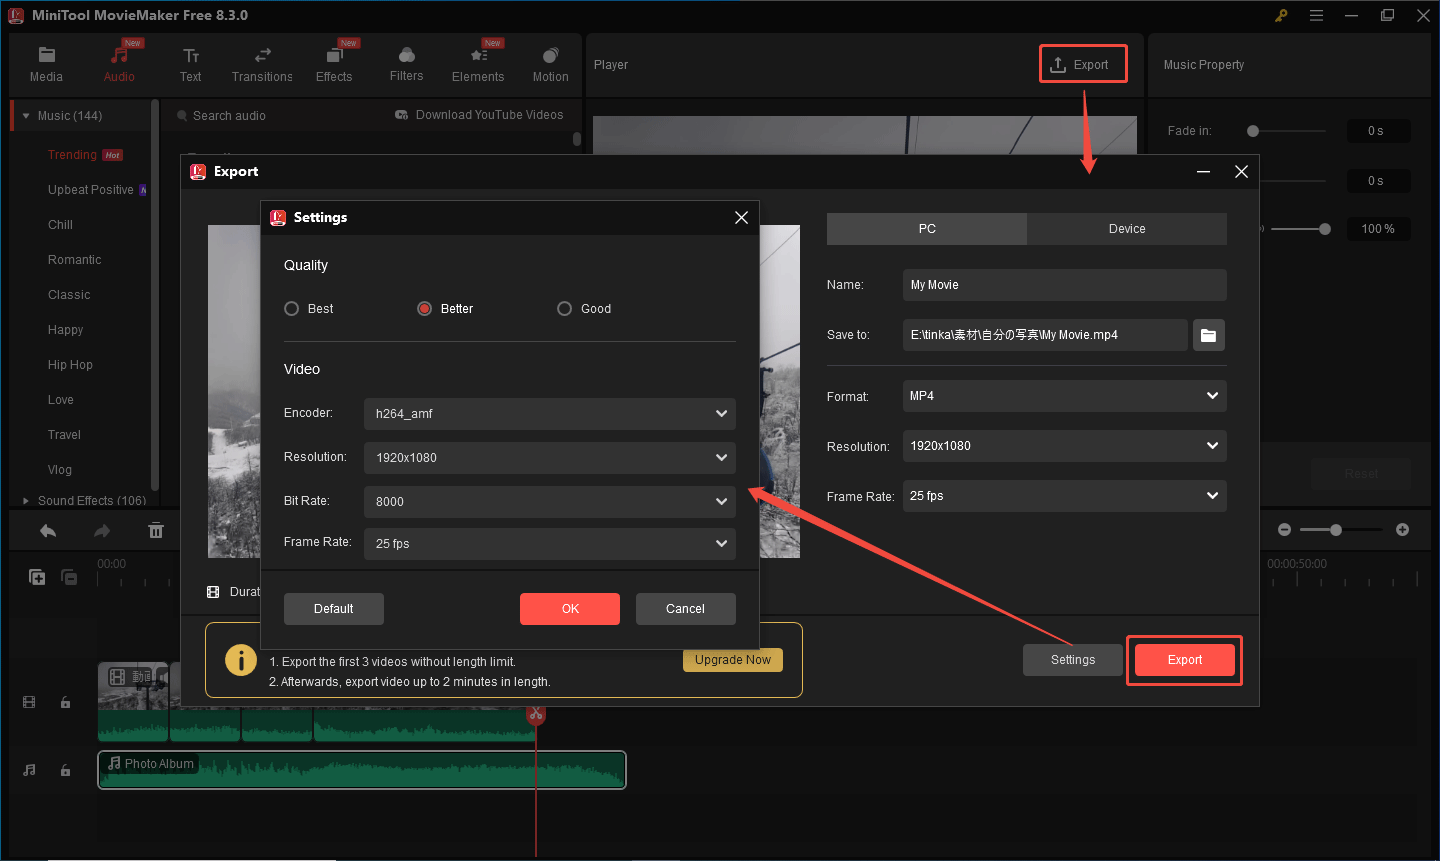Select the Good quality option
Image resolution: width=1440 pixels, height=861 pixels.
pyautogui.click(x=584, y=309)
